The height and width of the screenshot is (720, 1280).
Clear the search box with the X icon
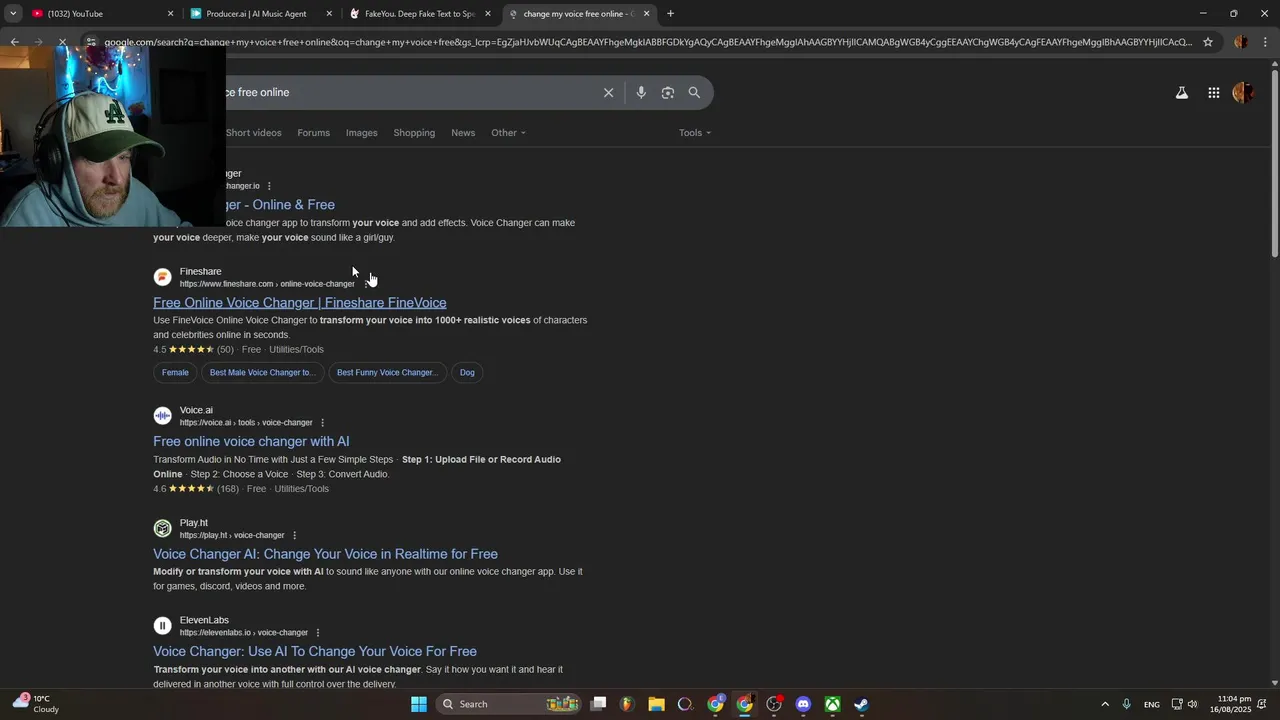tap(608, 92)
